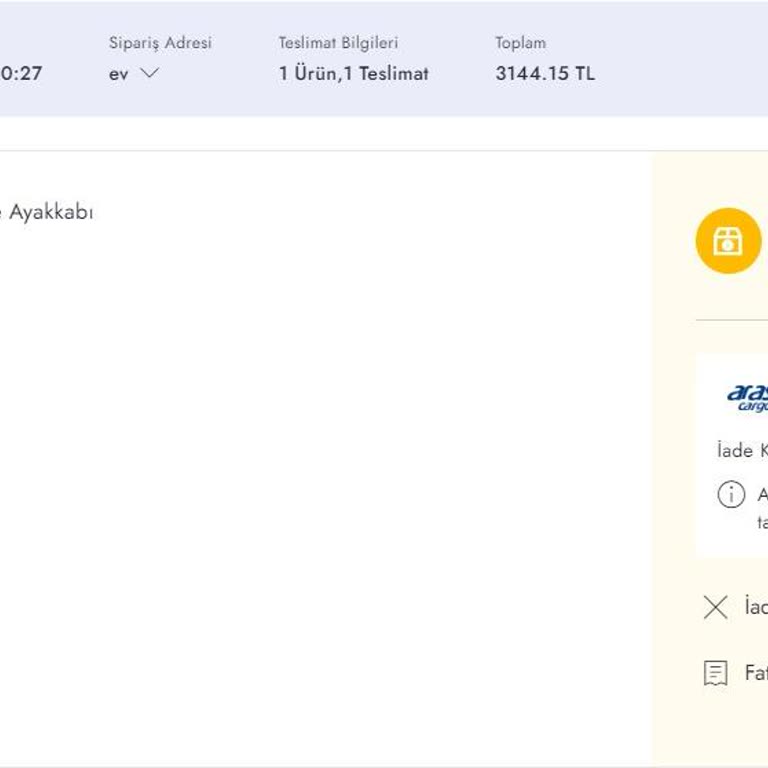
Task: Click the X cancel return icon
Action: (715, 607)
